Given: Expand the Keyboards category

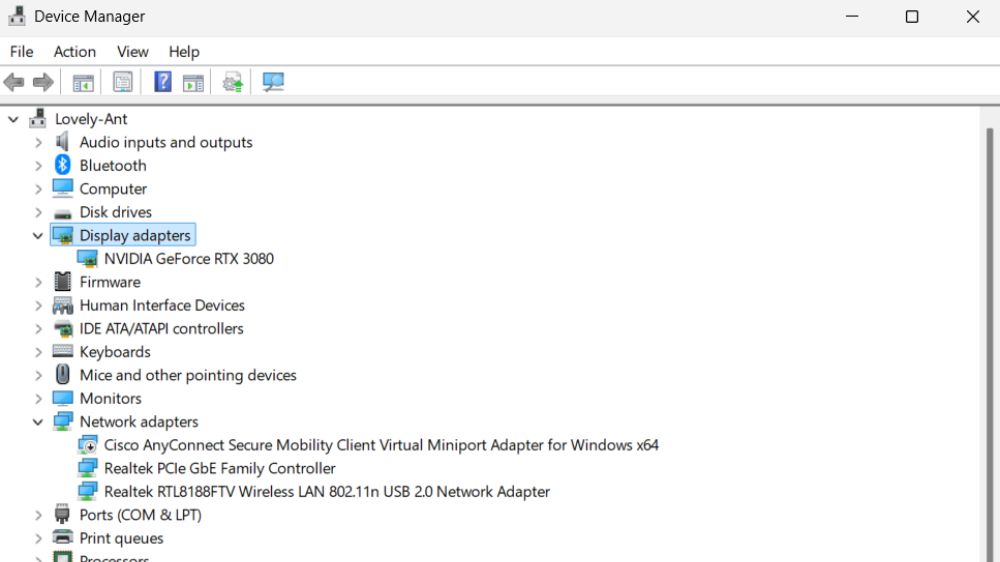Looking at the screenshot, I should point(38,352).
